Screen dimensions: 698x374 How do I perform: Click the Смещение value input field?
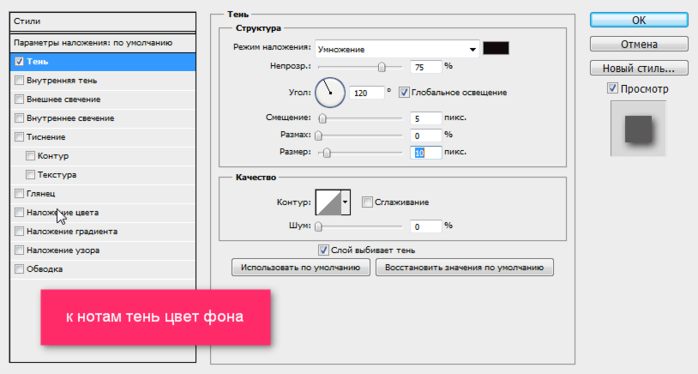coord(426,118)
